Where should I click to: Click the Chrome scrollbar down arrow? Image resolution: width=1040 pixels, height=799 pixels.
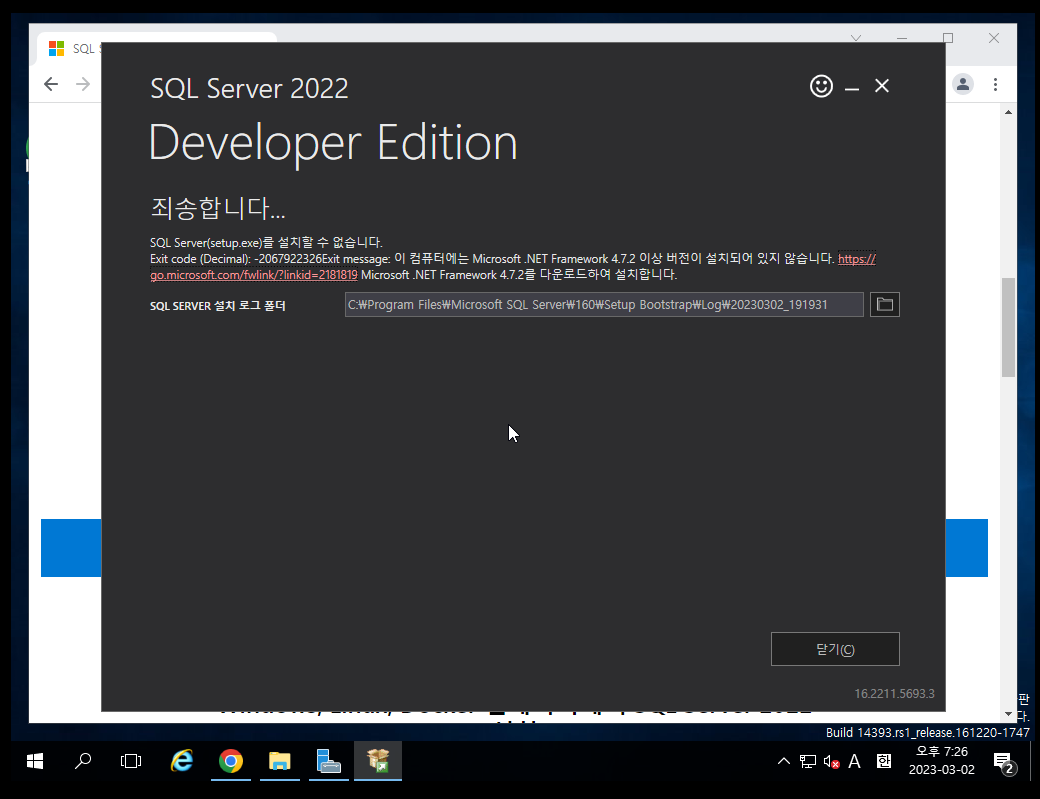coord(1008,714)
